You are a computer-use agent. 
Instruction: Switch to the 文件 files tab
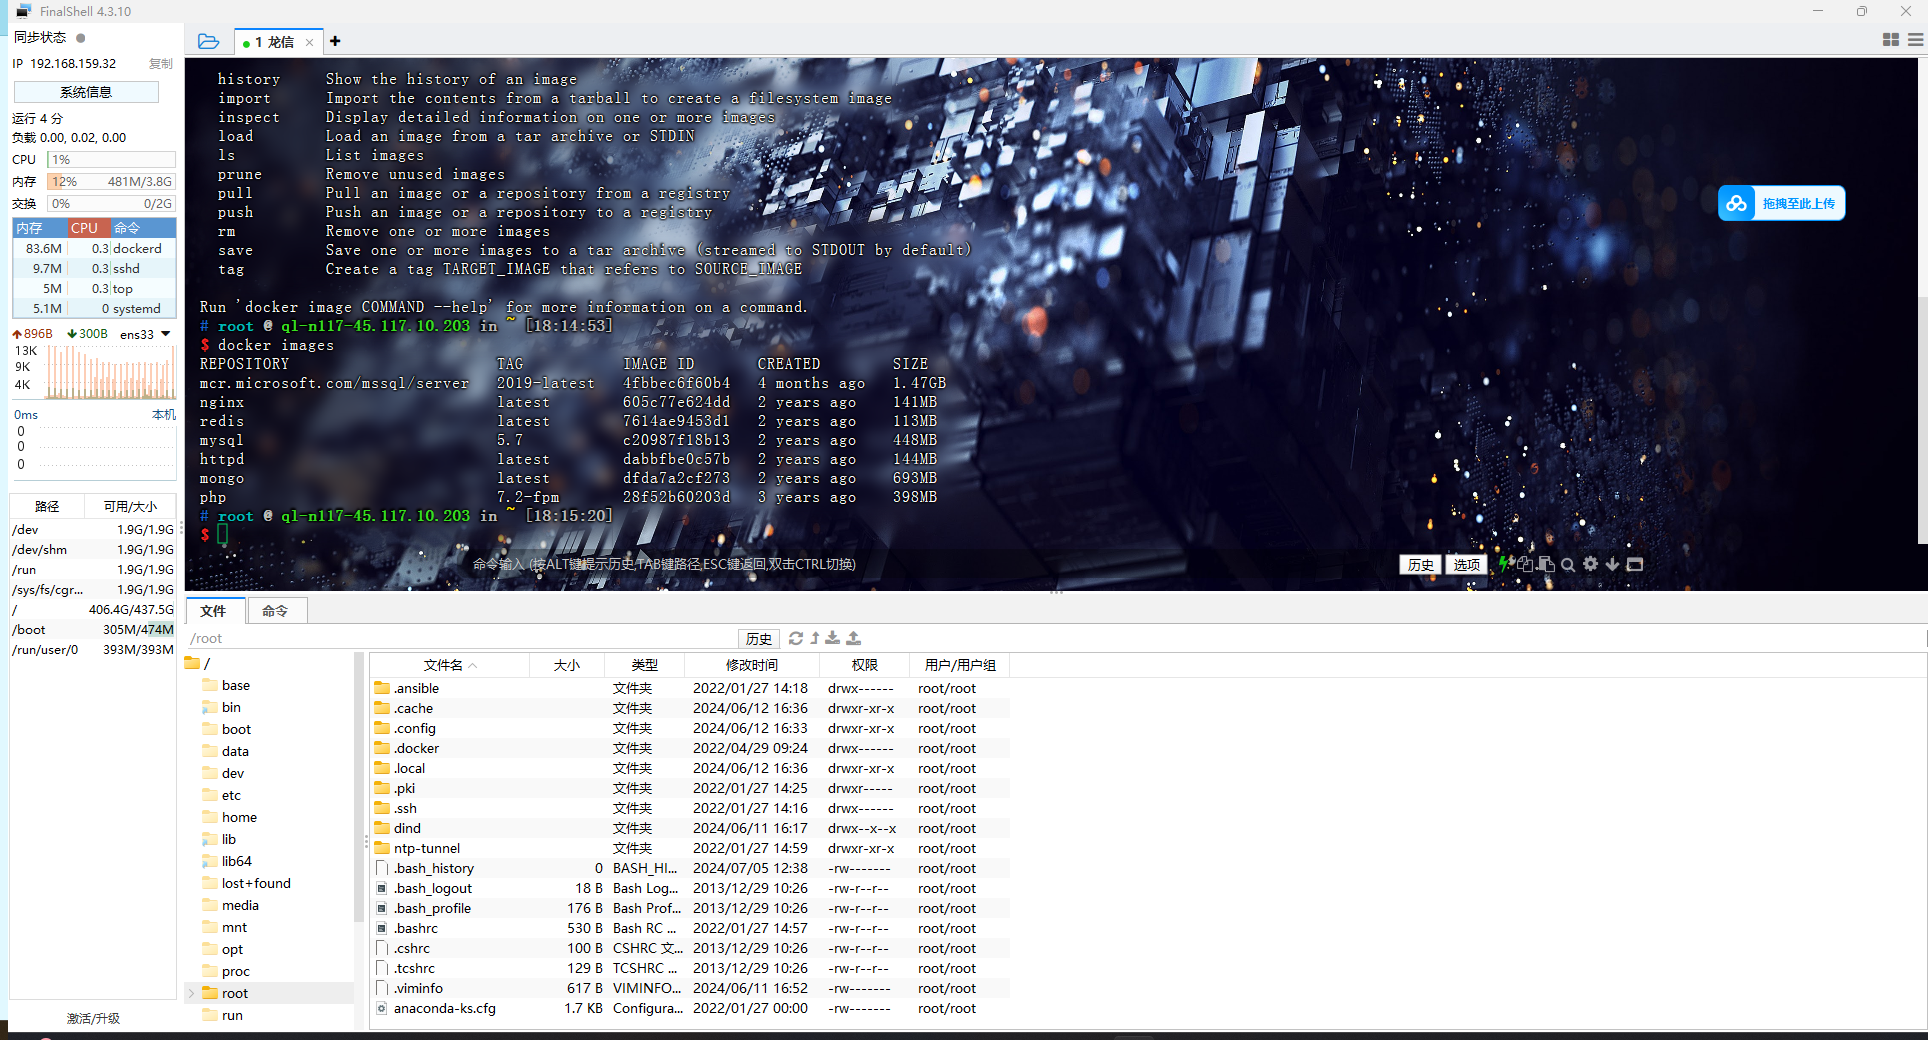coord(213,611)
